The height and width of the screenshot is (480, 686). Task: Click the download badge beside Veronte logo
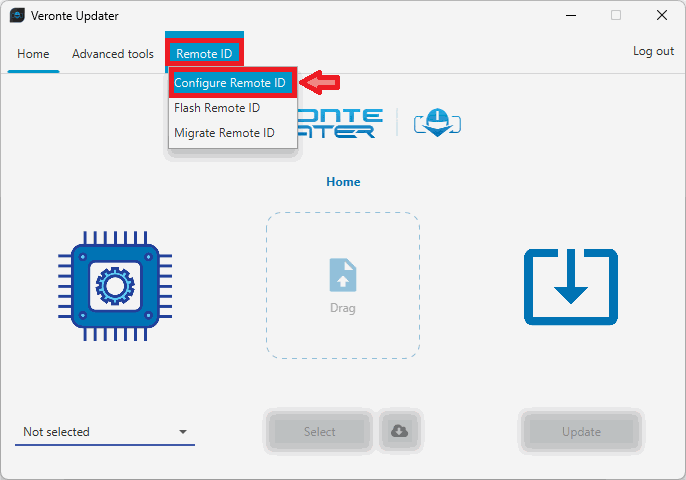click(x=435, y=122)
